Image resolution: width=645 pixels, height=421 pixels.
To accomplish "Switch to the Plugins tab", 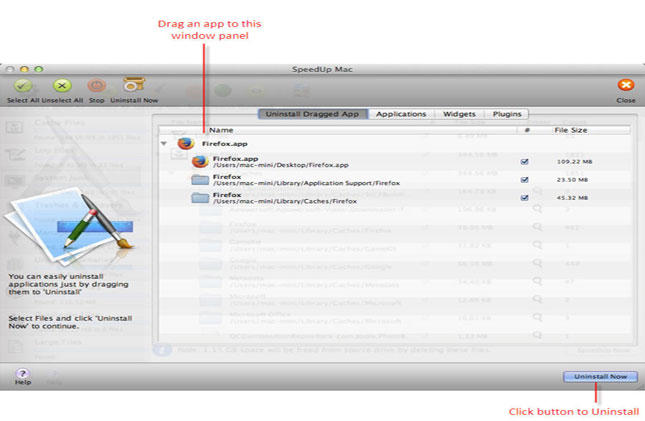I will coord(507,114).
